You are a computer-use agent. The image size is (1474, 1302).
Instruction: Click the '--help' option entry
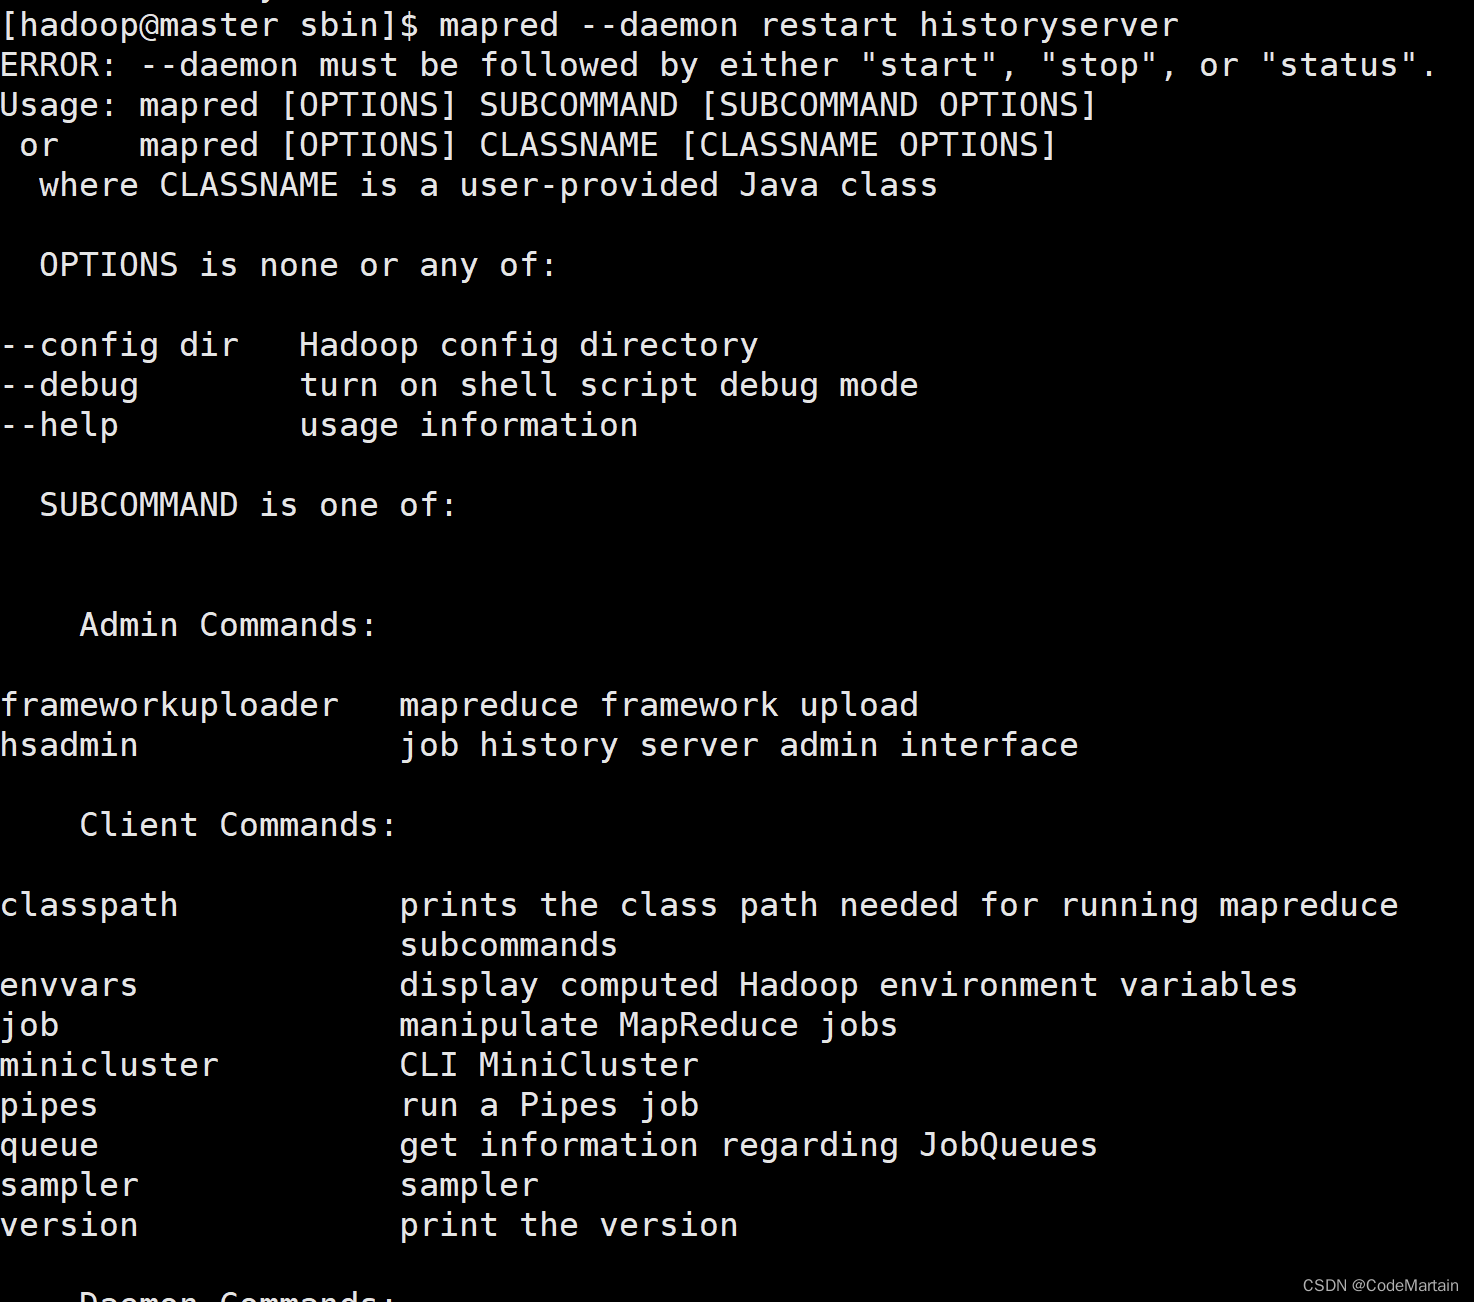pos(60,425)
